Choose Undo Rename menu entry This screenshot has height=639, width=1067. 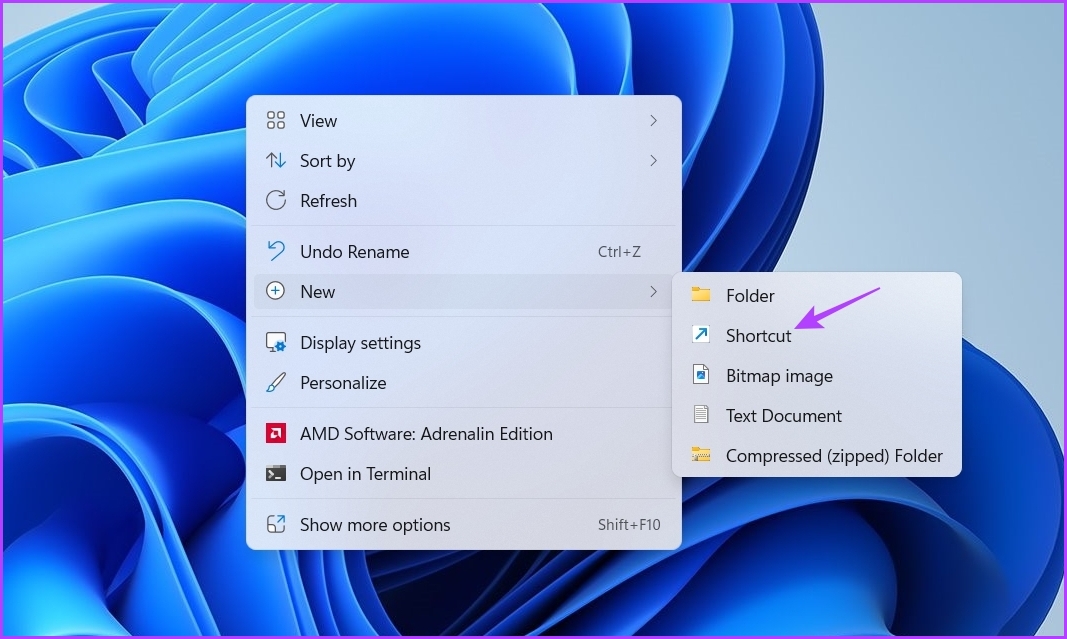point(464,252)
